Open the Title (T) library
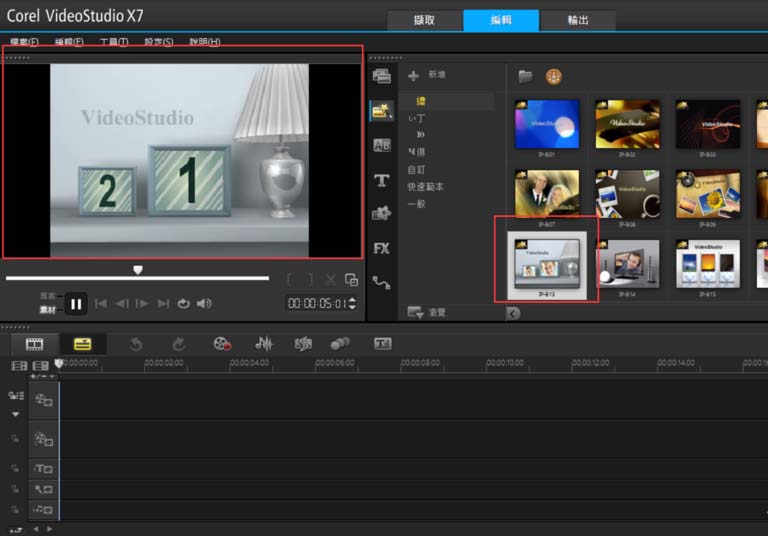 (x=382, y=180)
